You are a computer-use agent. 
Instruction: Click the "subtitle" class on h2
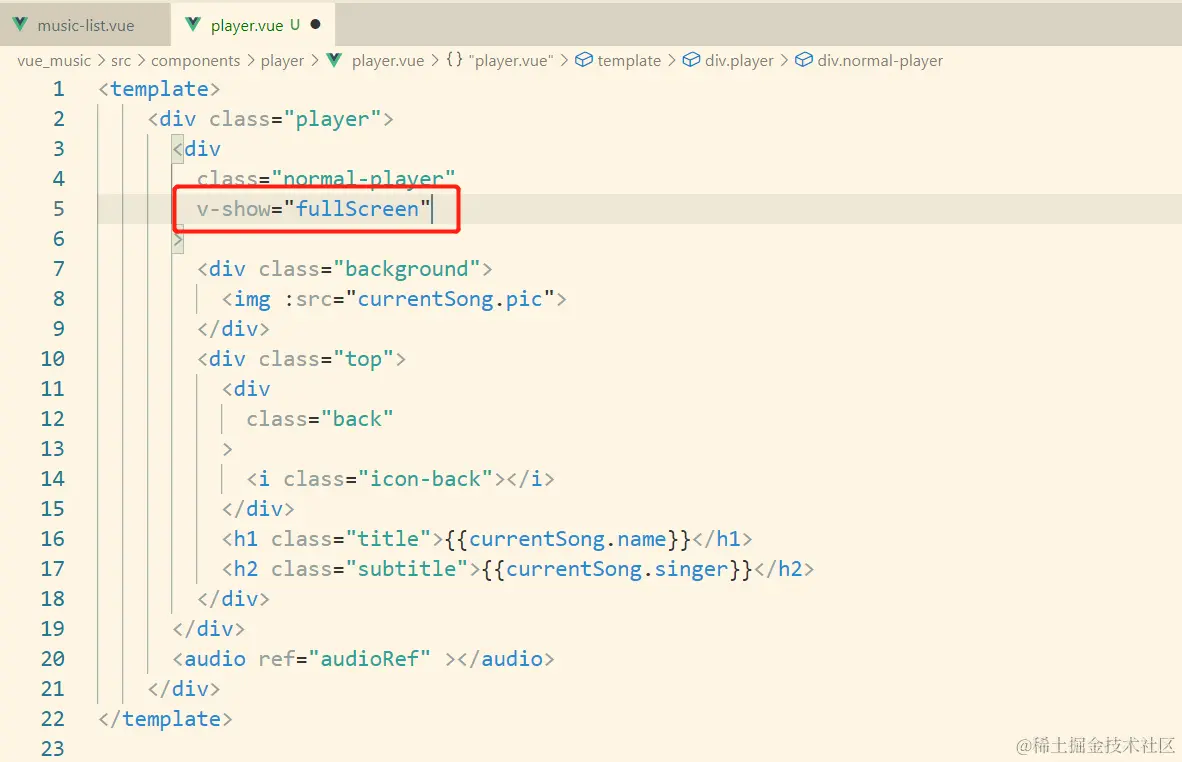[x=406, y=569]
